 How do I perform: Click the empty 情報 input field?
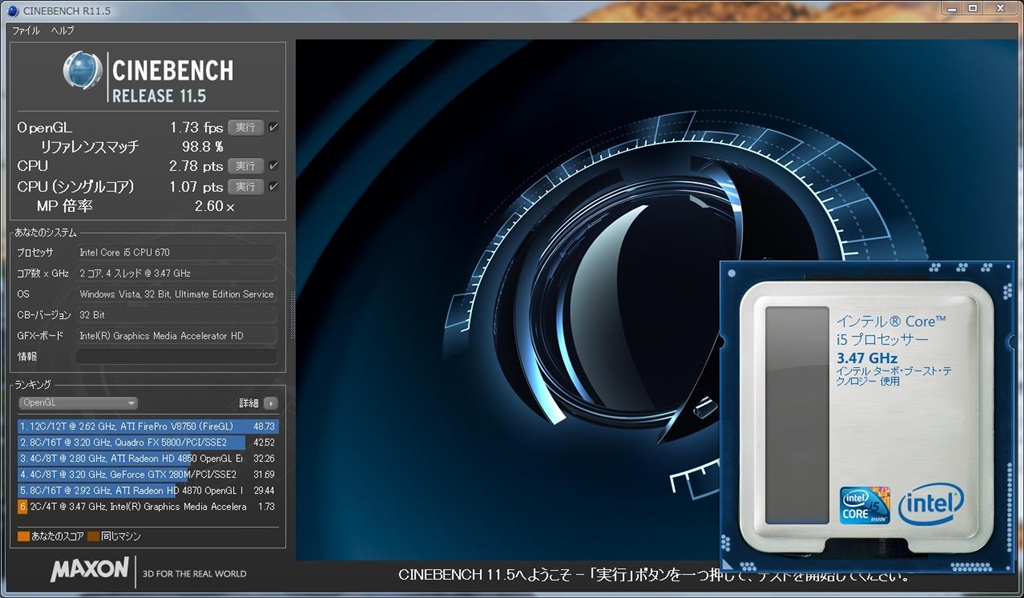point(176,357)
